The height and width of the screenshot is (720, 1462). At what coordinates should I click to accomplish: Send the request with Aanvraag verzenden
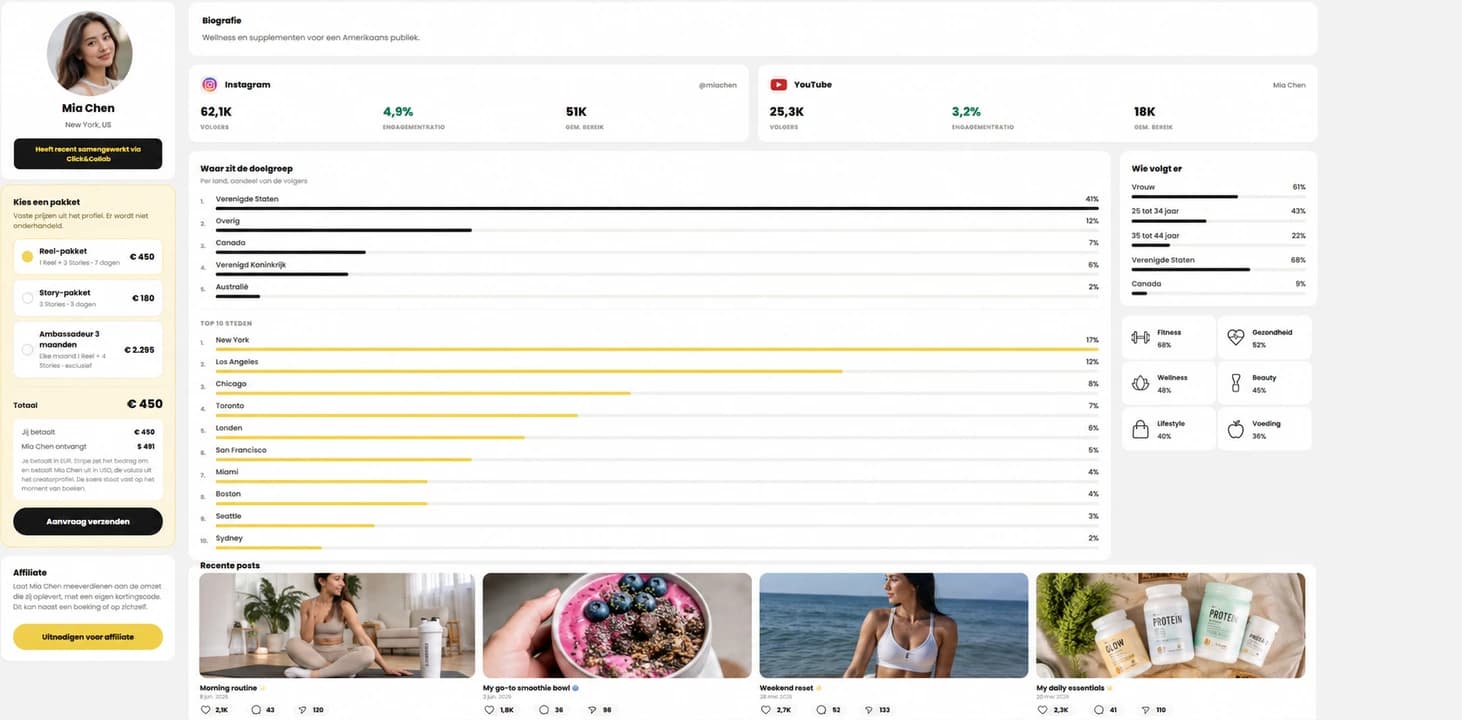(x=88, y=522)
